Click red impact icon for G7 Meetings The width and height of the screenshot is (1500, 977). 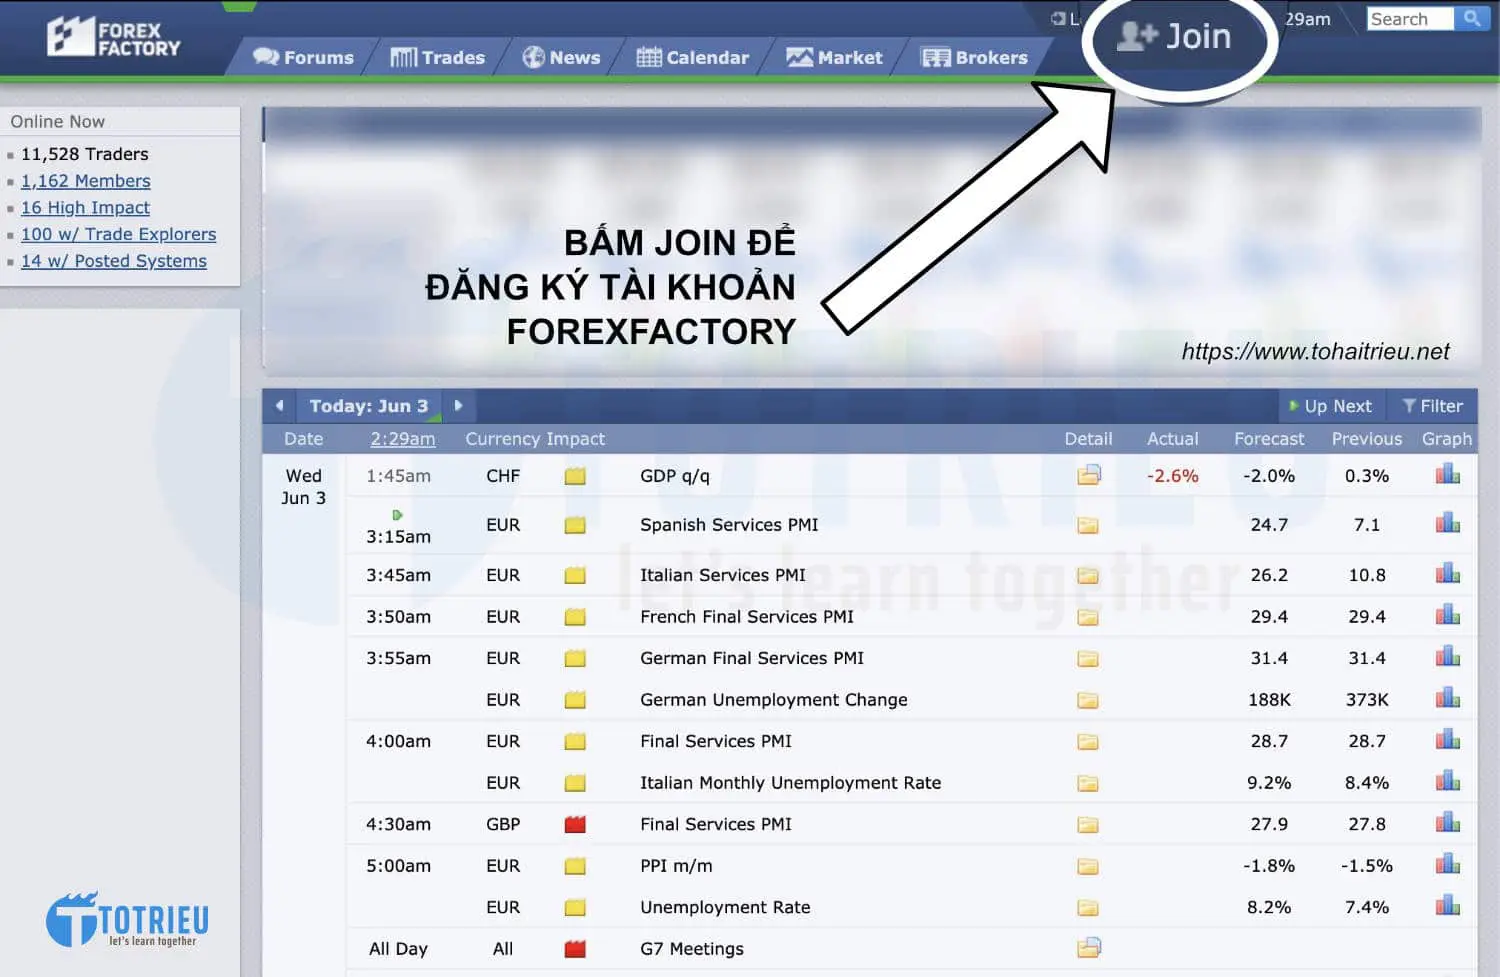[574, 948]
